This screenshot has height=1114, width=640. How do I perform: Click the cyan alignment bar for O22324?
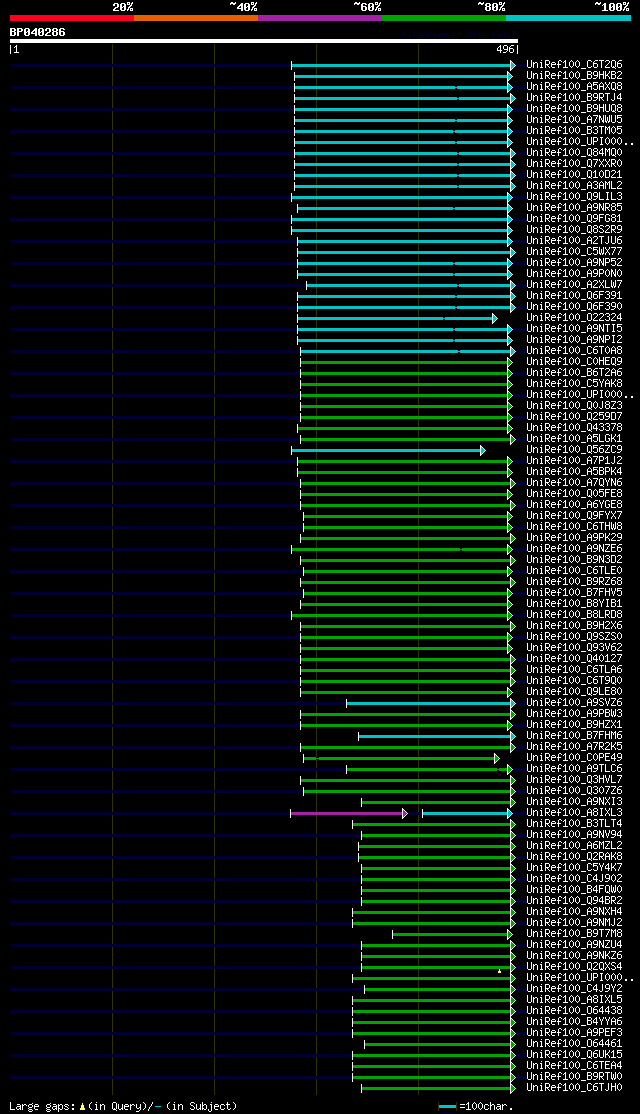coord(397,318)
